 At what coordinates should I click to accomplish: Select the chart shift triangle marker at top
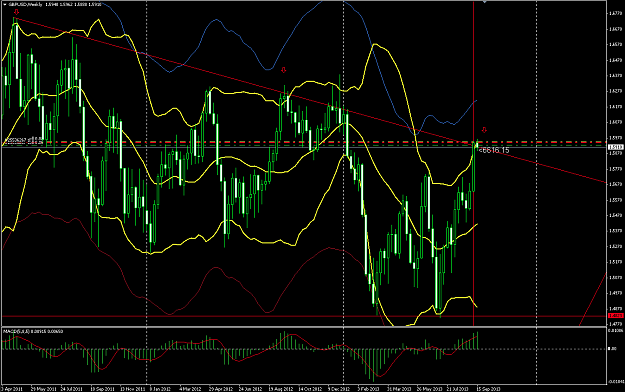coord(484,2)
